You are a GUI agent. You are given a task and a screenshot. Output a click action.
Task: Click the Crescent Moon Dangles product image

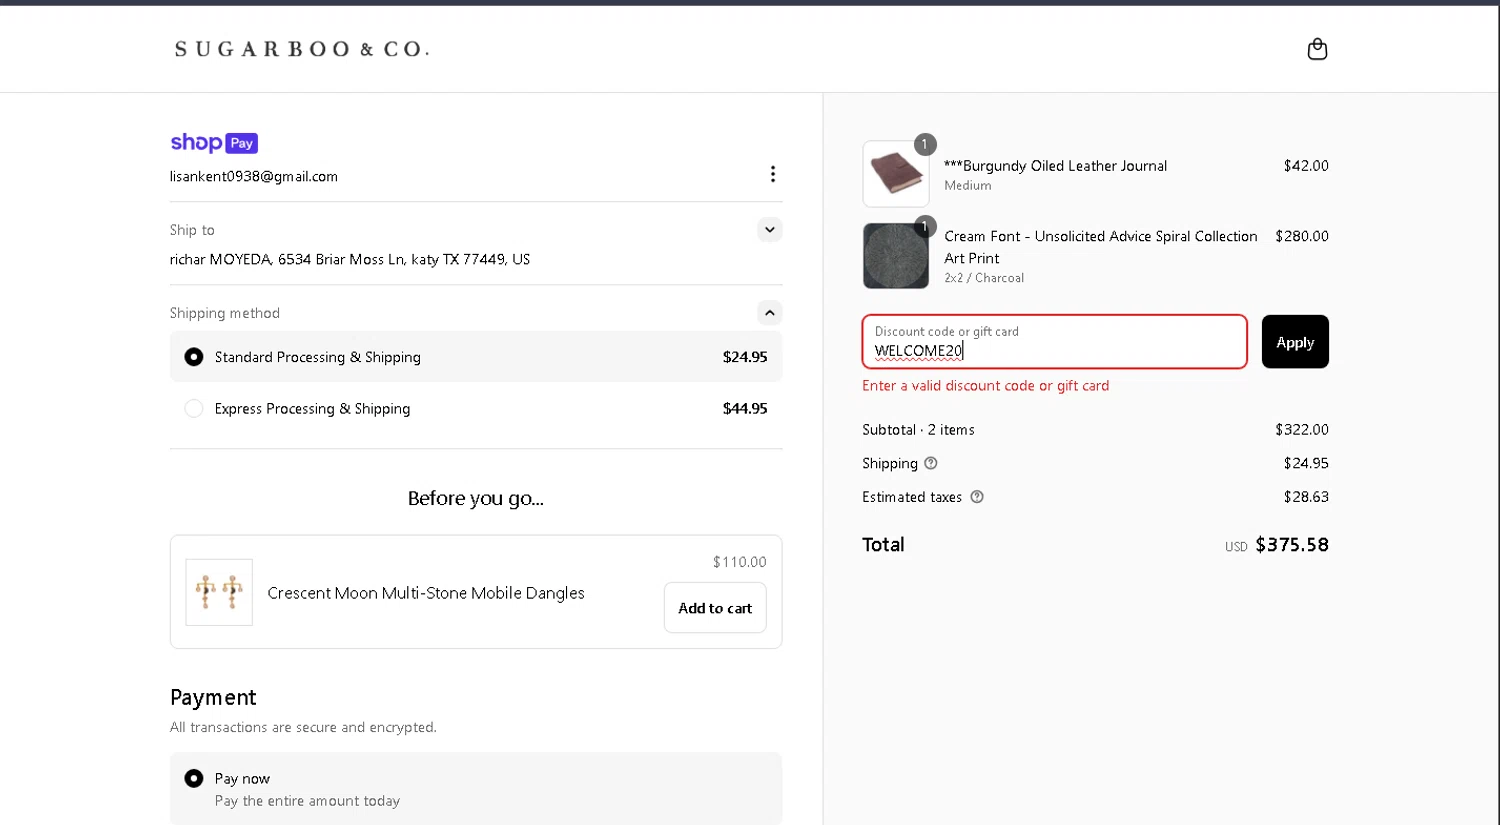[x=219, y=592]
